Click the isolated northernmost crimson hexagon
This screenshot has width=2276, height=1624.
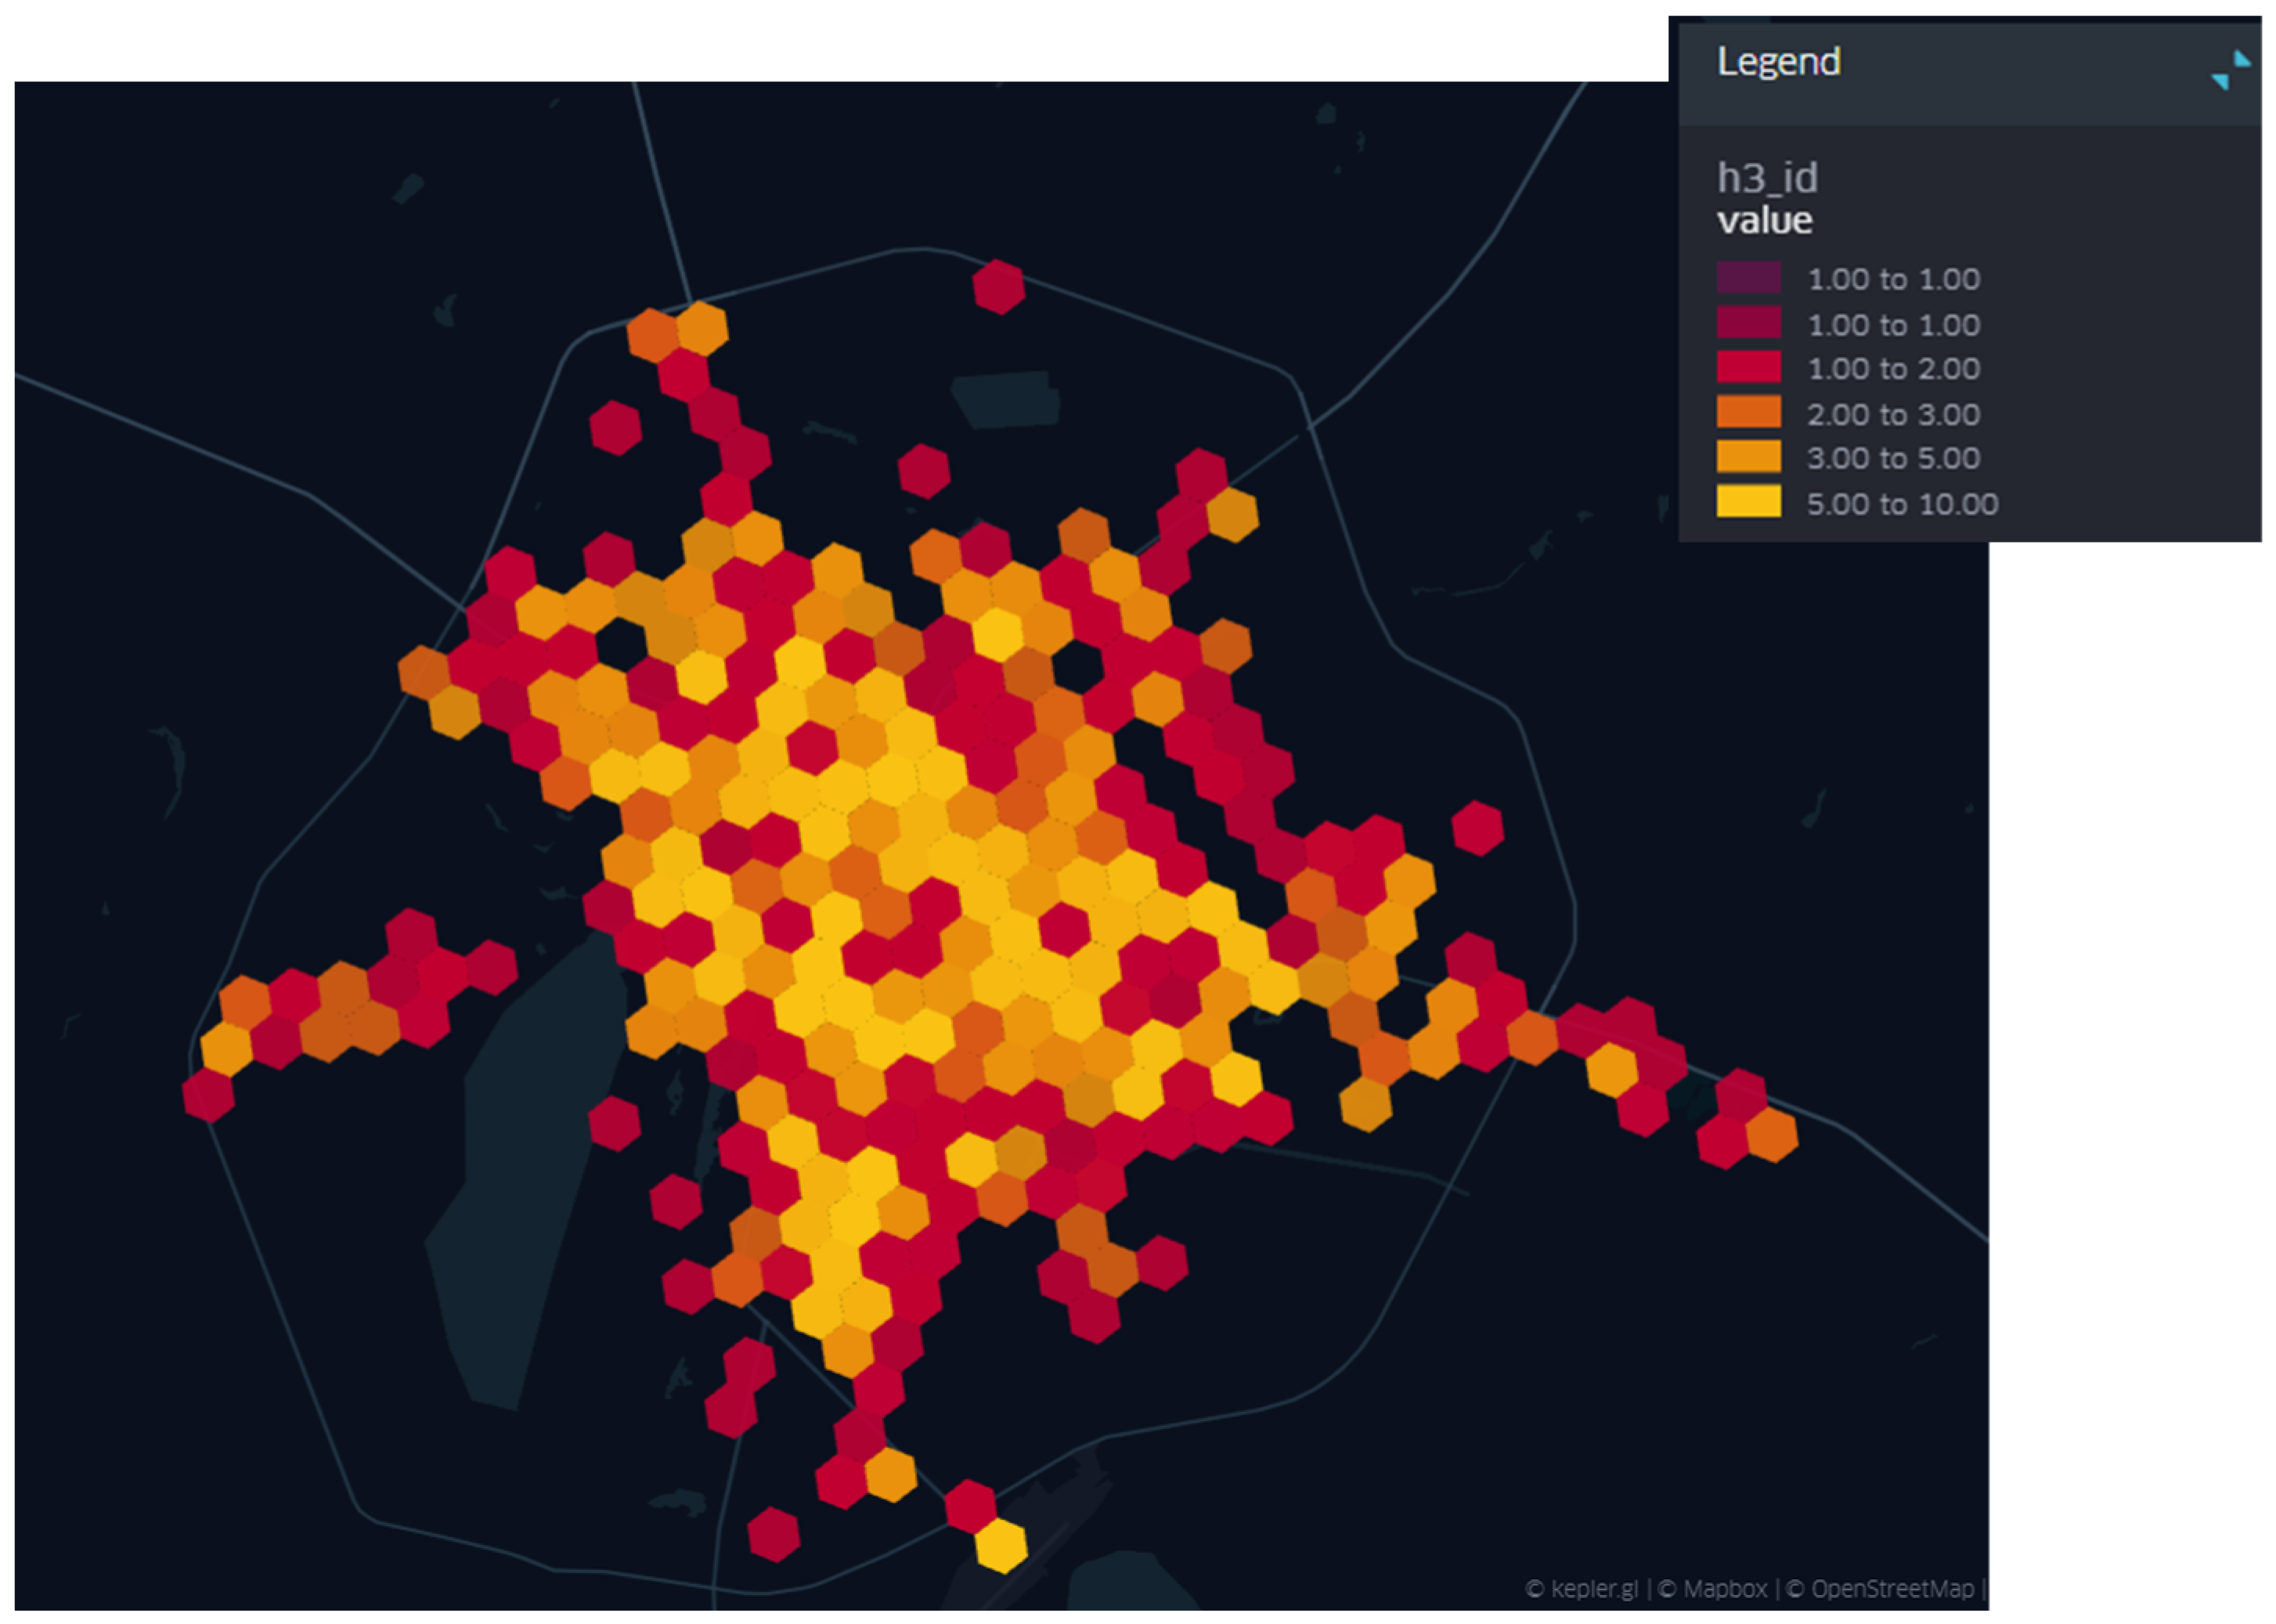[998, 287]
